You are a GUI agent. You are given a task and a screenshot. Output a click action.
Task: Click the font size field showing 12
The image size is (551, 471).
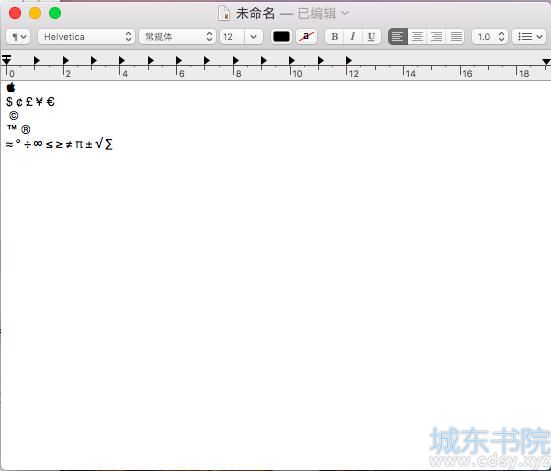[x=232, y=37]
